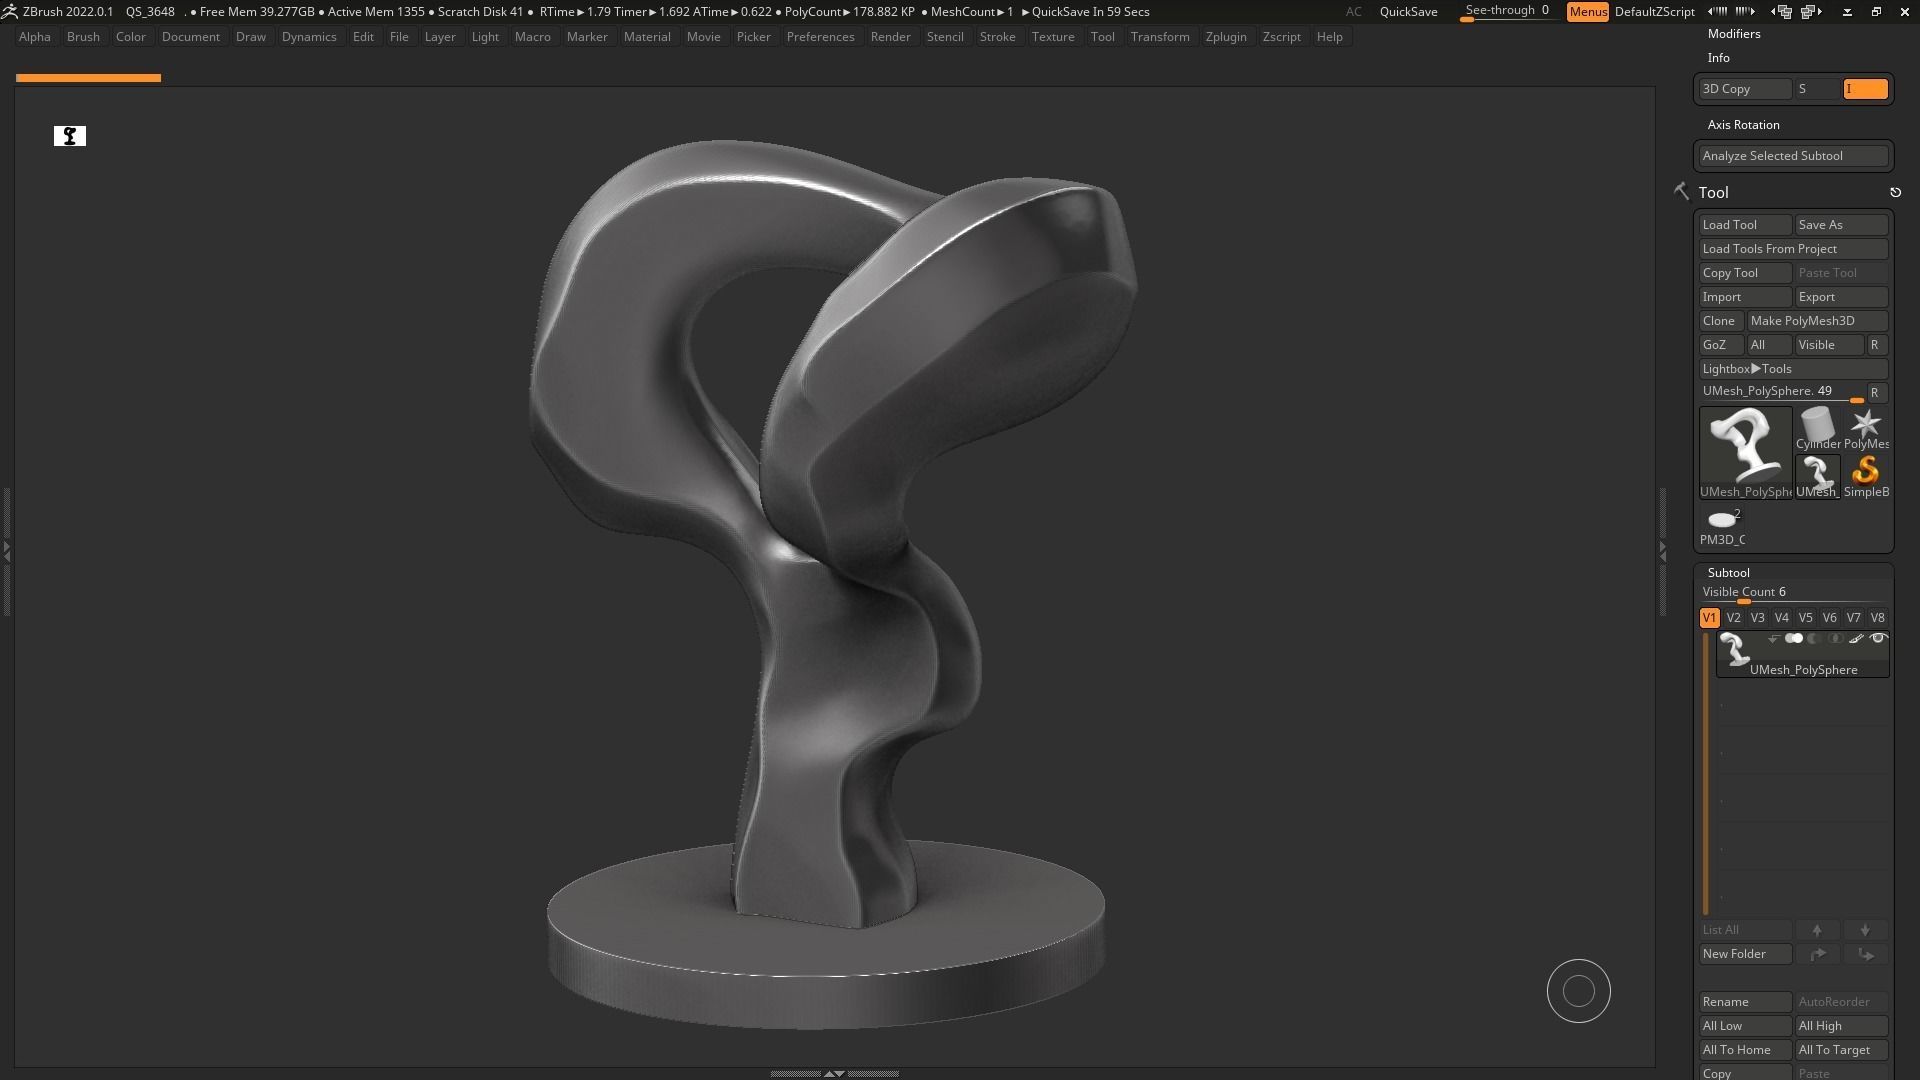
Task: Toggle the subtool intersection boolean mode icon
Action: click(1835, 638)
